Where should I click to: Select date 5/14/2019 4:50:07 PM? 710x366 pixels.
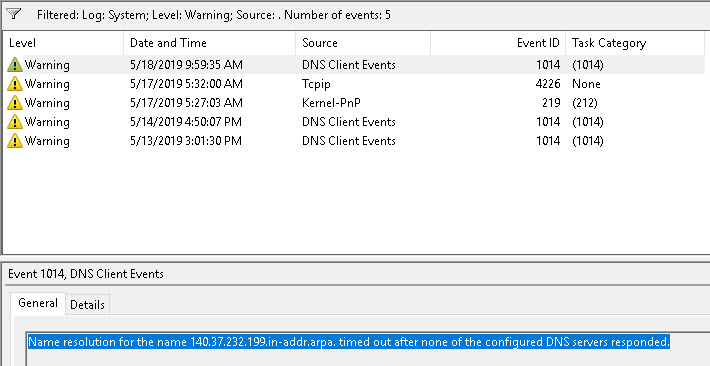186,122
